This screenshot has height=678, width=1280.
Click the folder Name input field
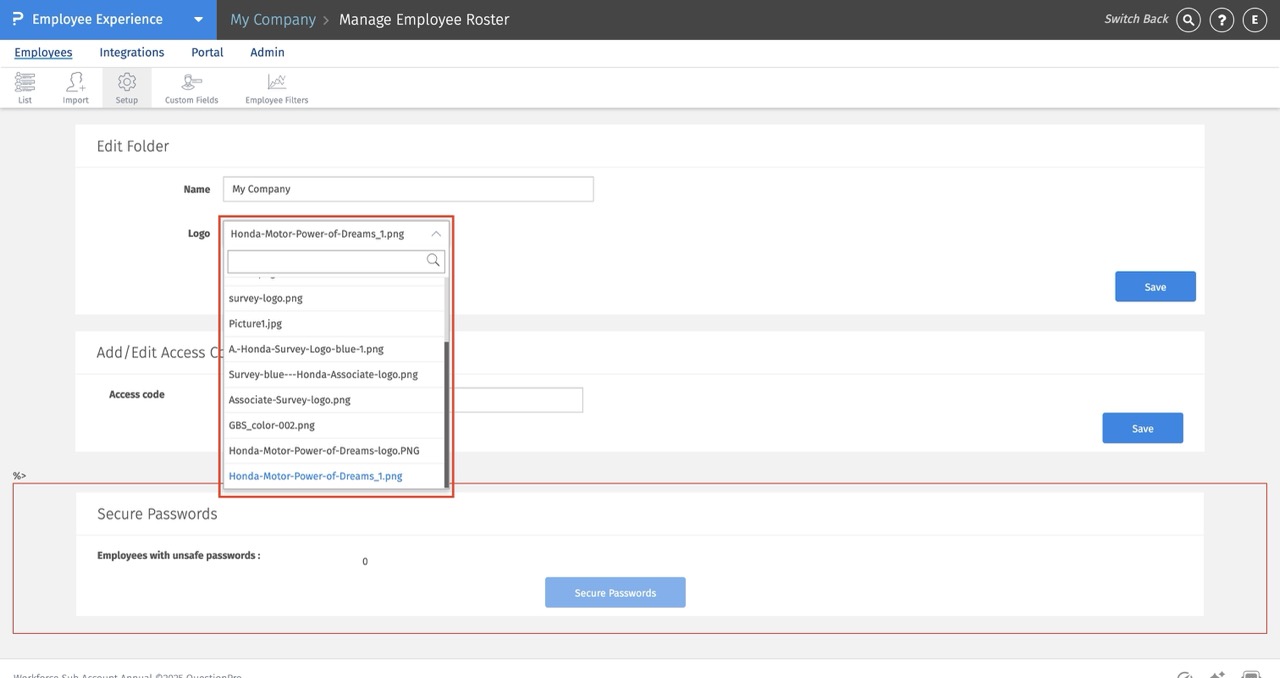coord(408,189)
